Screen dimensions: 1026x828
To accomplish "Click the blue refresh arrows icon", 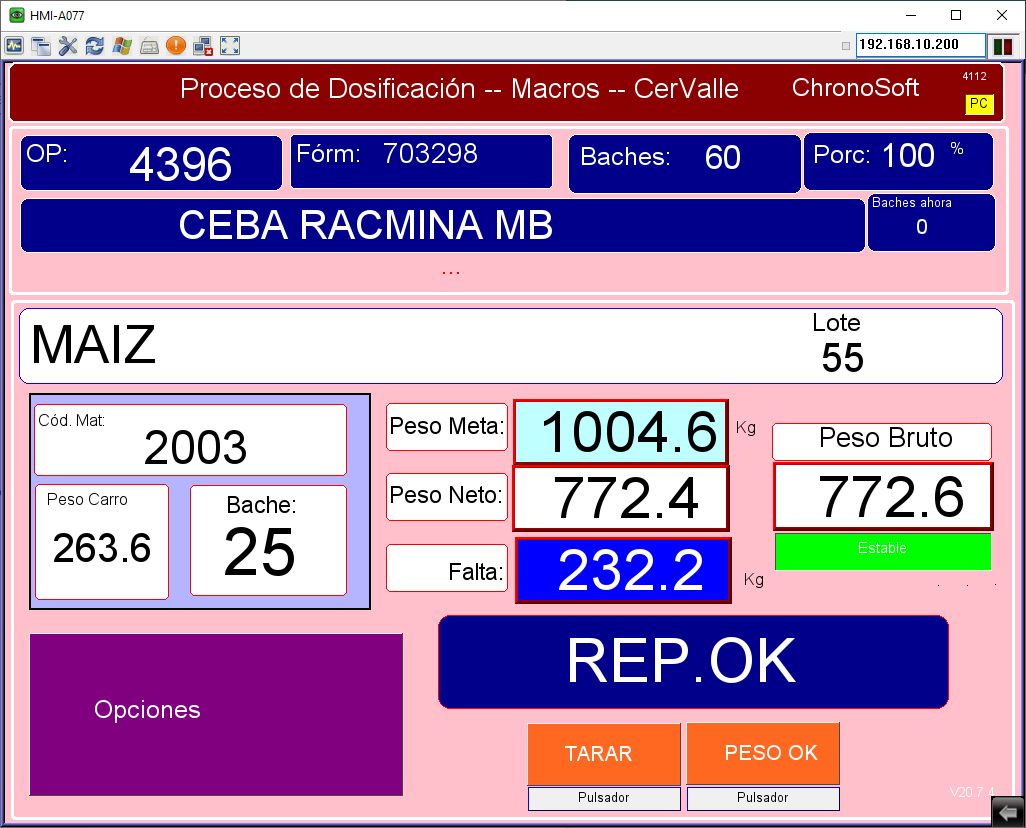I will pyautogui.click(x=95, y=45).
